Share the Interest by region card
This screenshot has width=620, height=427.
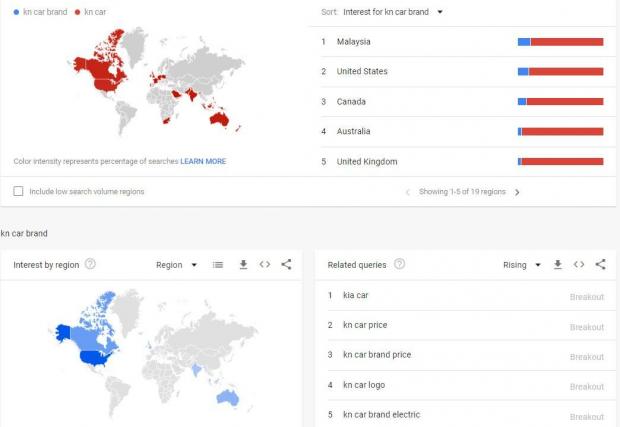[286, 265]
